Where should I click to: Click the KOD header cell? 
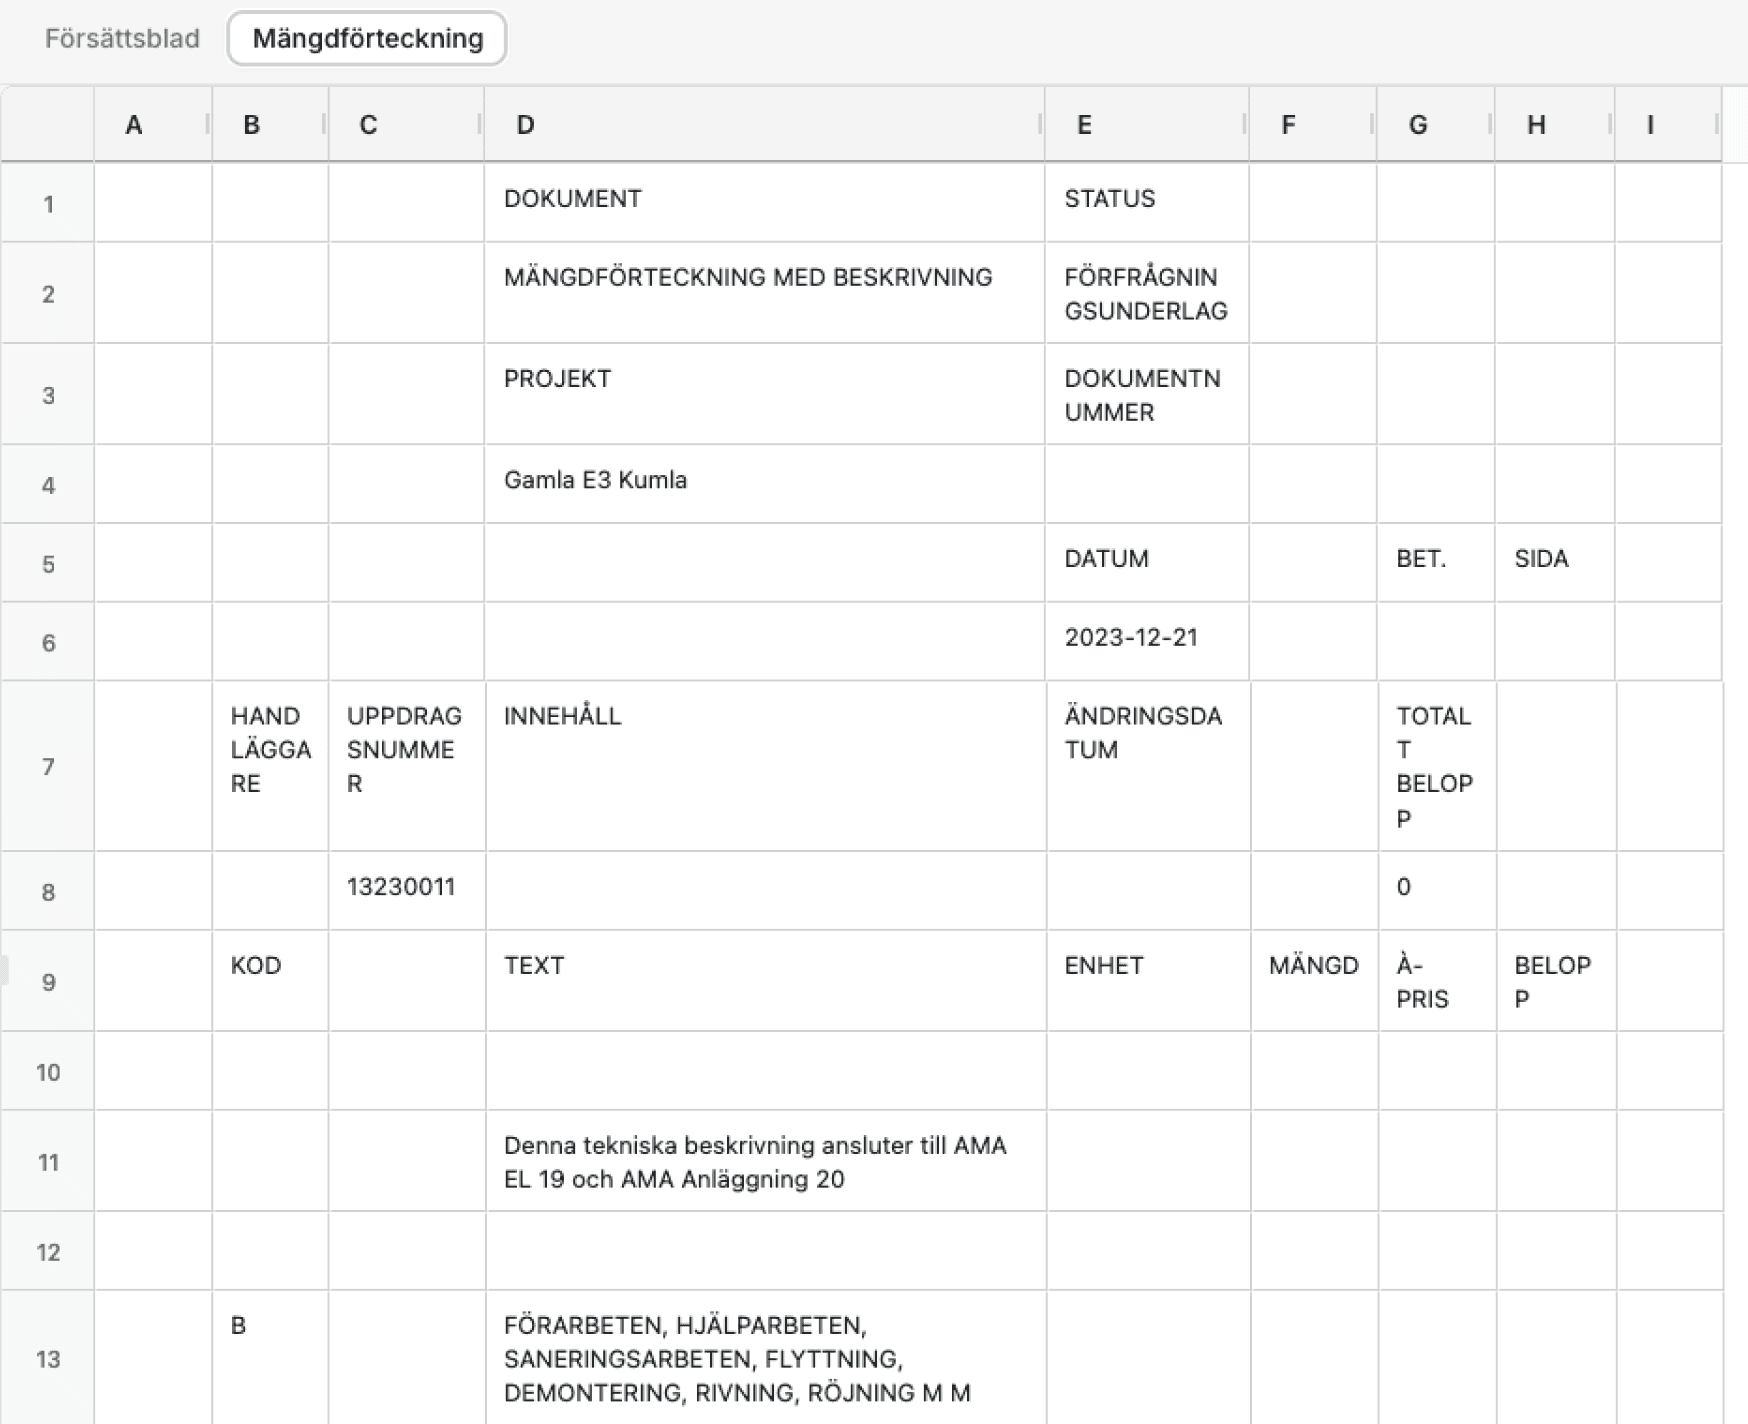pyautogui.click(x=270, y=981)
